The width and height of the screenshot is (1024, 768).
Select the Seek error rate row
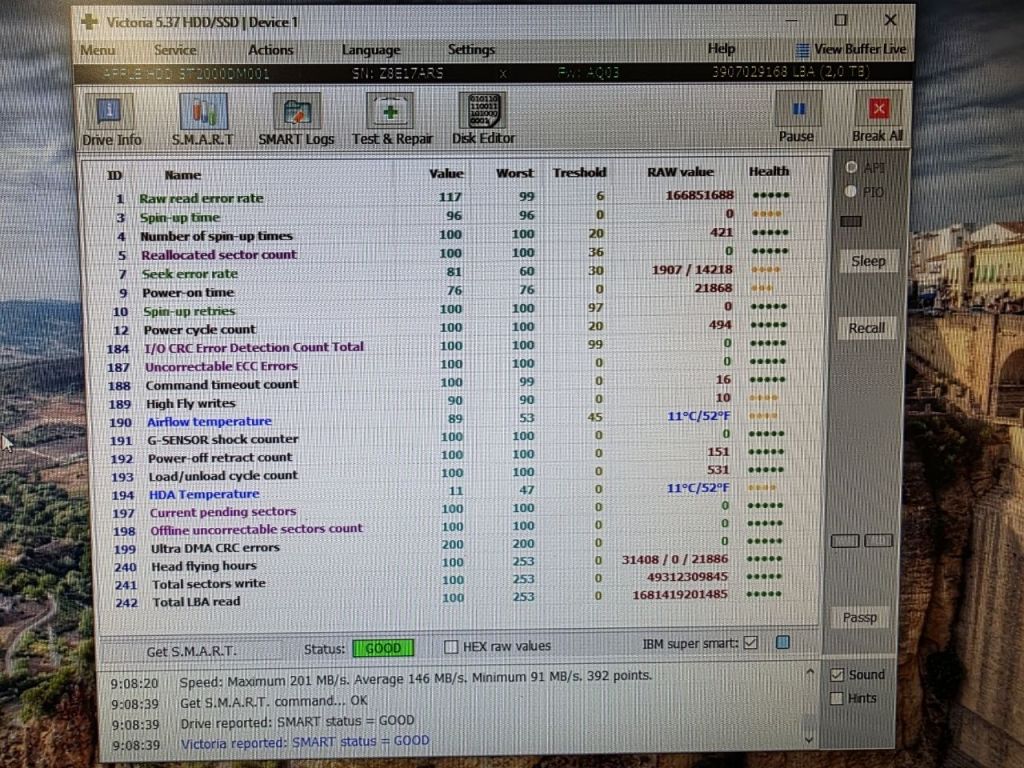[x=449, y=272]
